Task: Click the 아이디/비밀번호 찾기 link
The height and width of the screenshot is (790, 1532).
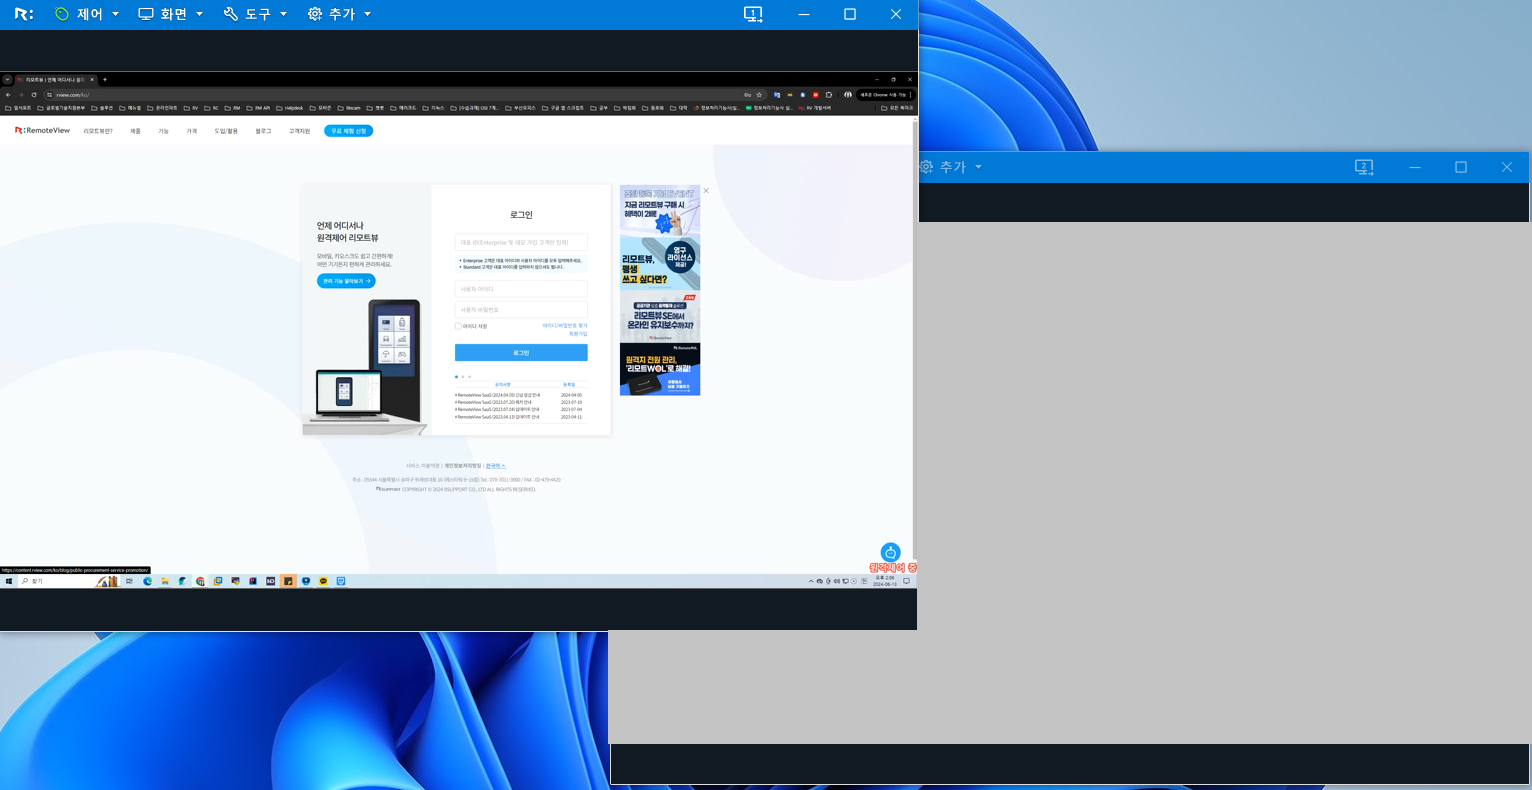Action: click(x=565, y=325)
